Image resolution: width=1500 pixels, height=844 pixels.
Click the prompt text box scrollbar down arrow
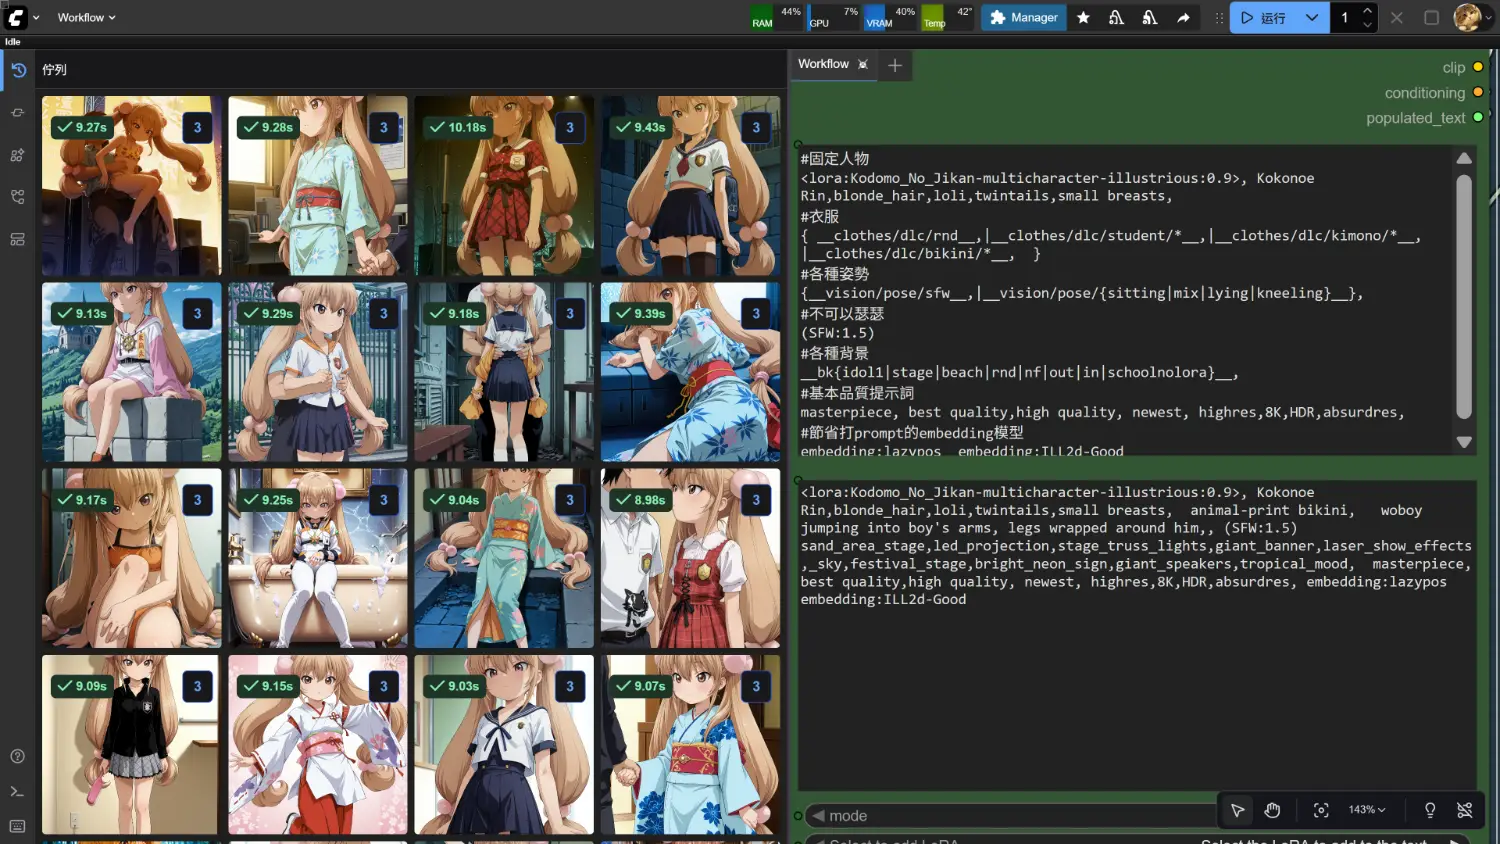click(x=1464, y=442)
